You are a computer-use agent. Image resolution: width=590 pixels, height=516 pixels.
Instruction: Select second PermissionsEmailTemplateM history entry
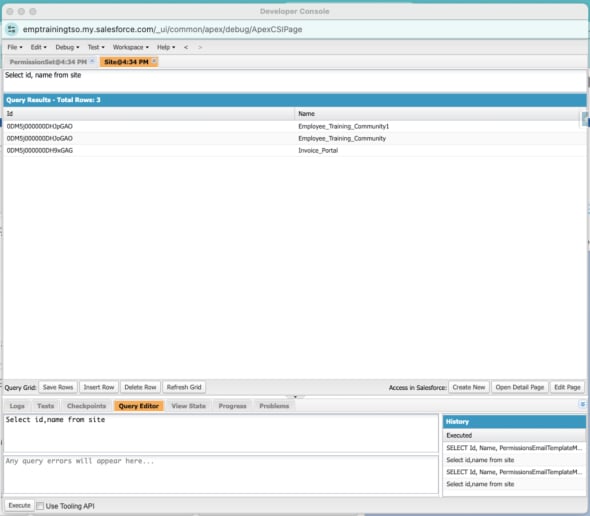point(514,472)
